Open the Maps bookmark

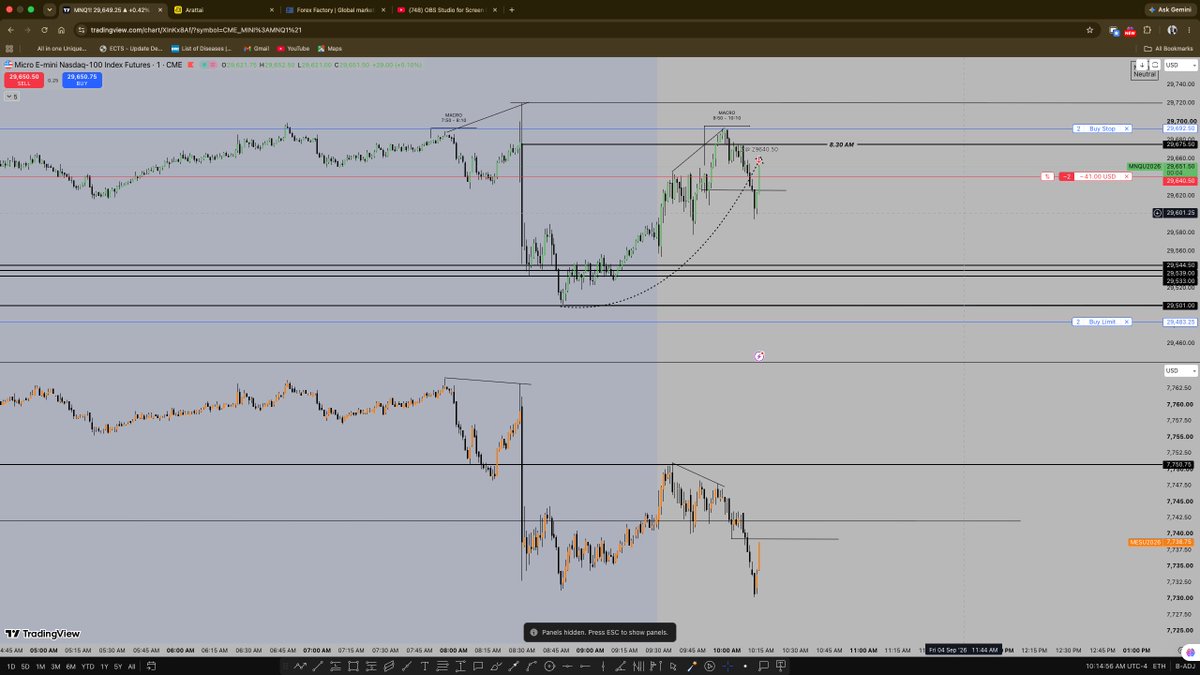point(330,48)
